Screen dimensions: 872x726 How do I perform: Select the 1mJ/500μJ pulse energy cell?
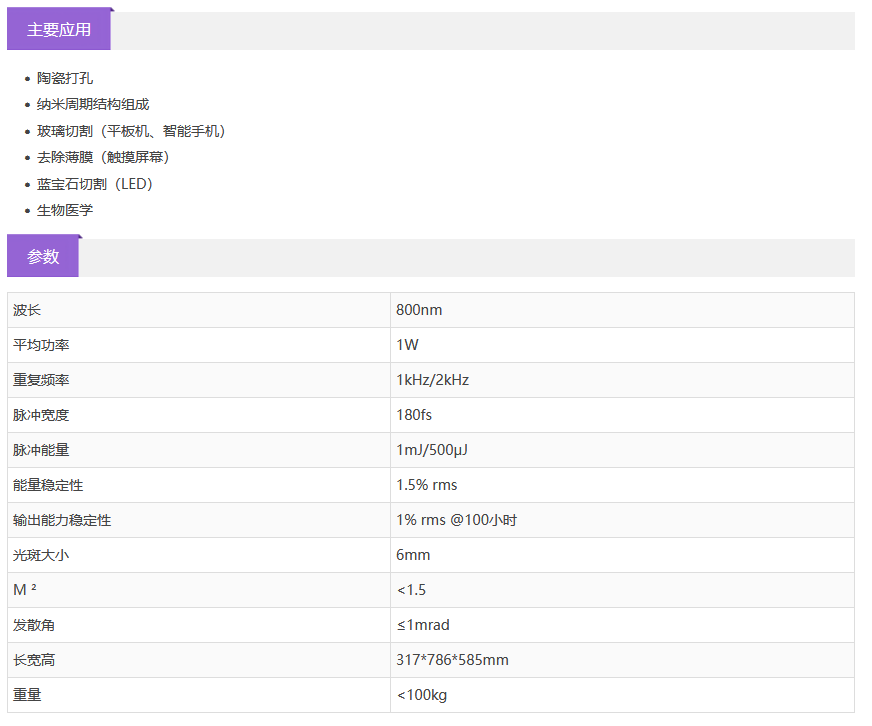click(432, 450)
